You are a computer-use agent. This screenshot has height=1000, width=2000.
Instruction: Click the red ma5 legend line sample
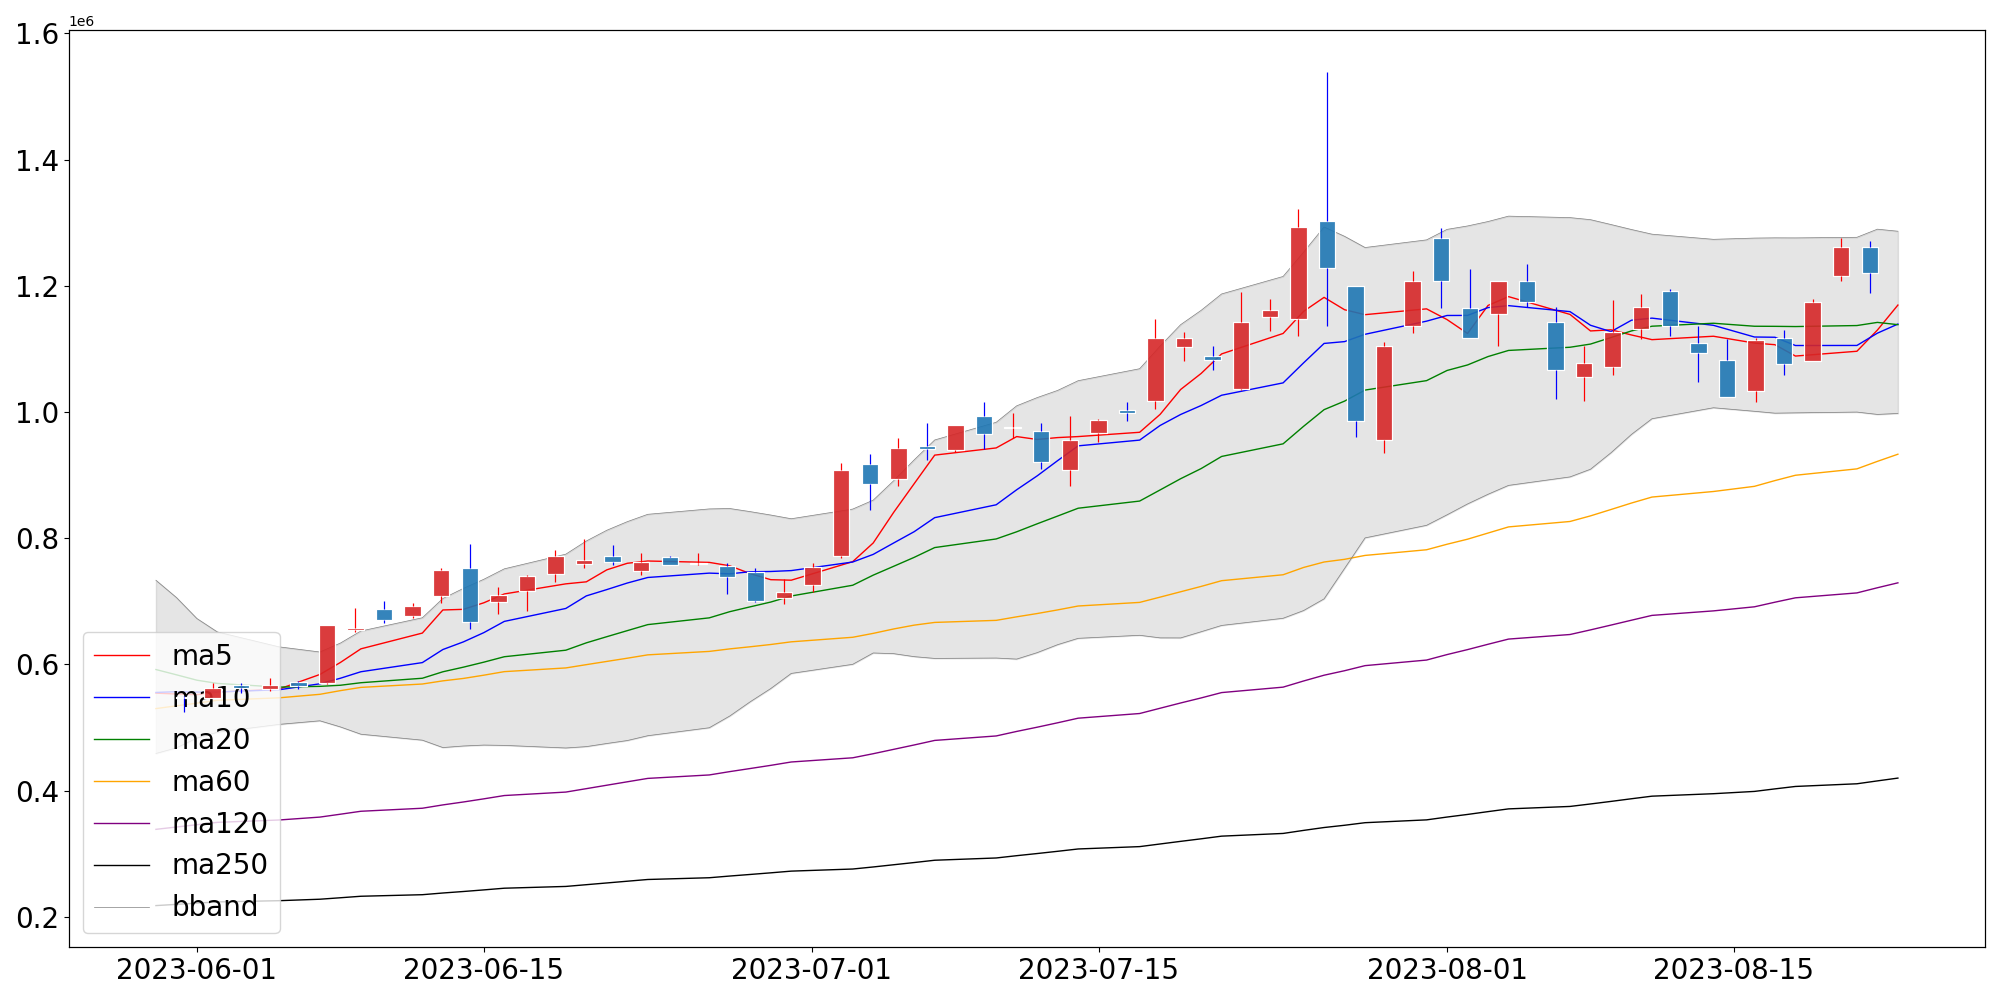pos(122,656)
